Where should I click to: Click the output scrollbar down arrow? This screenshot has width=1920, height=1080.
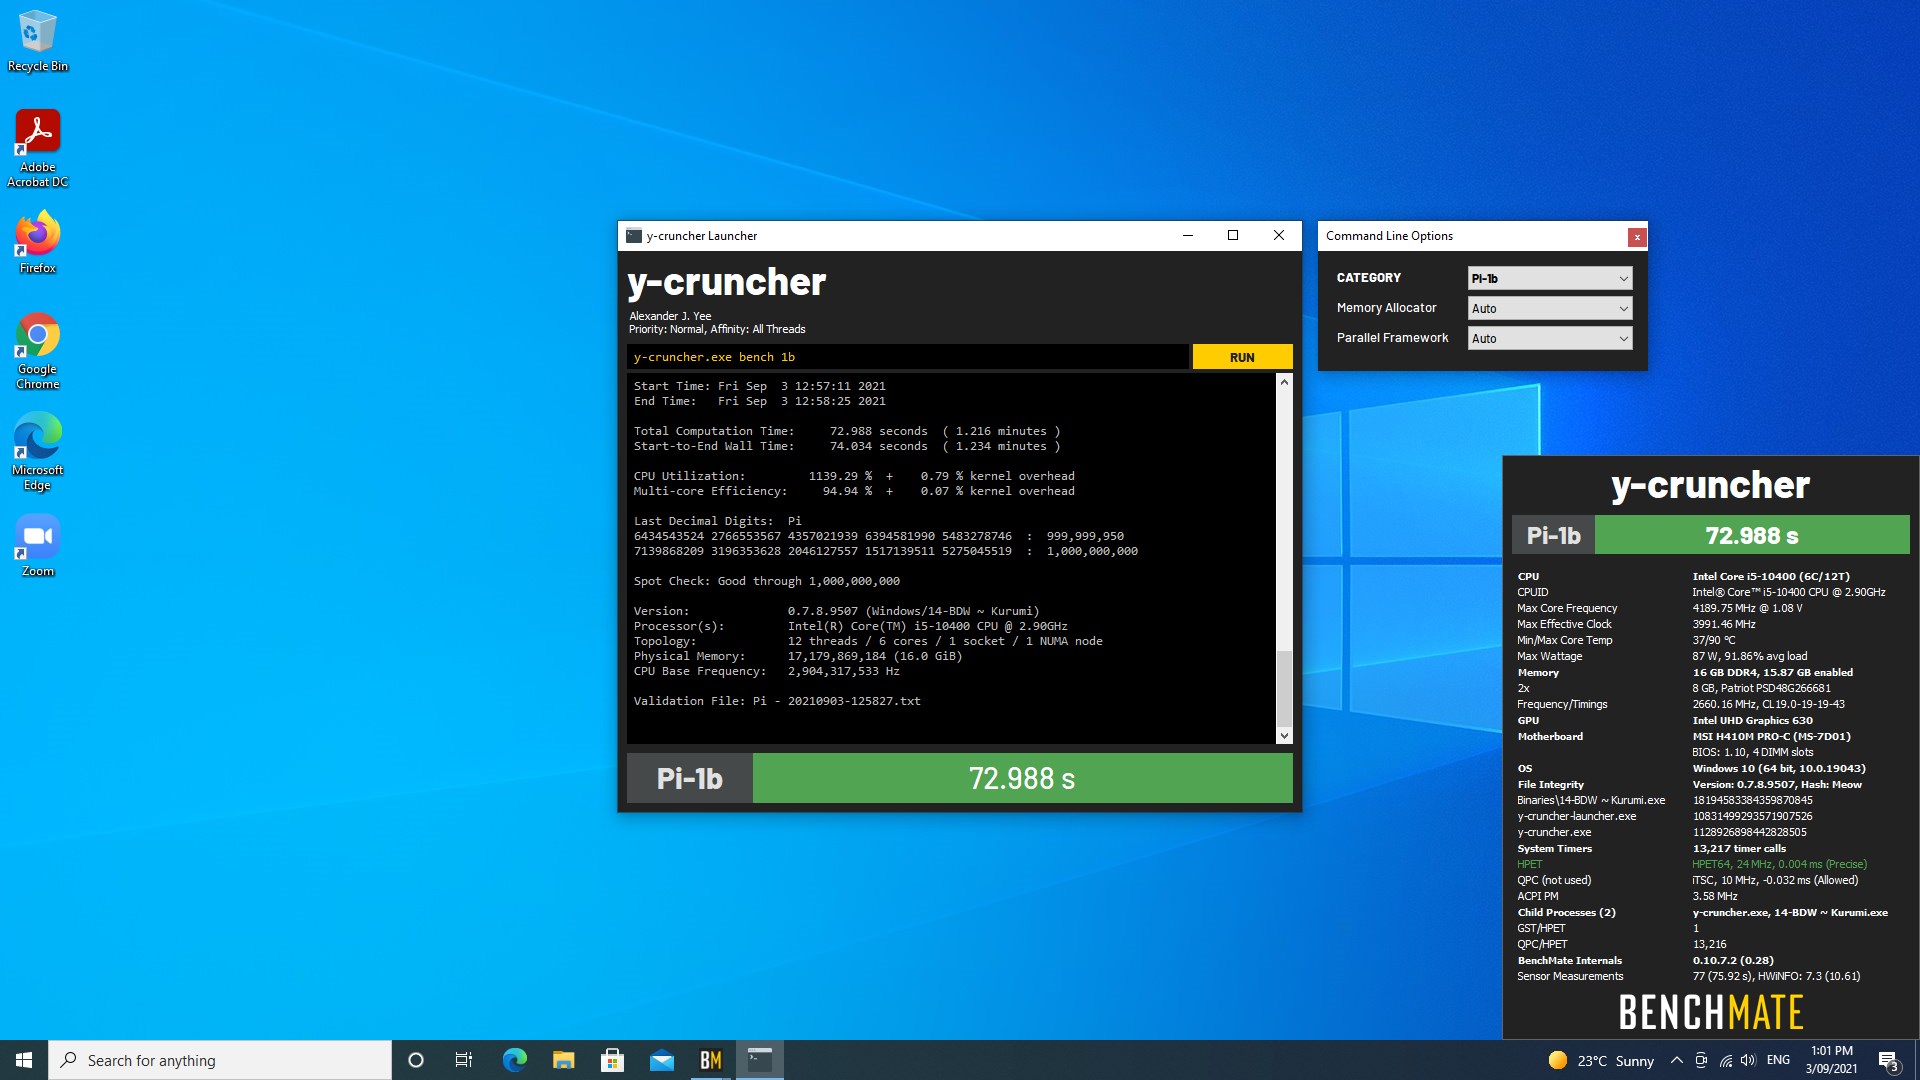(1284, 736)
